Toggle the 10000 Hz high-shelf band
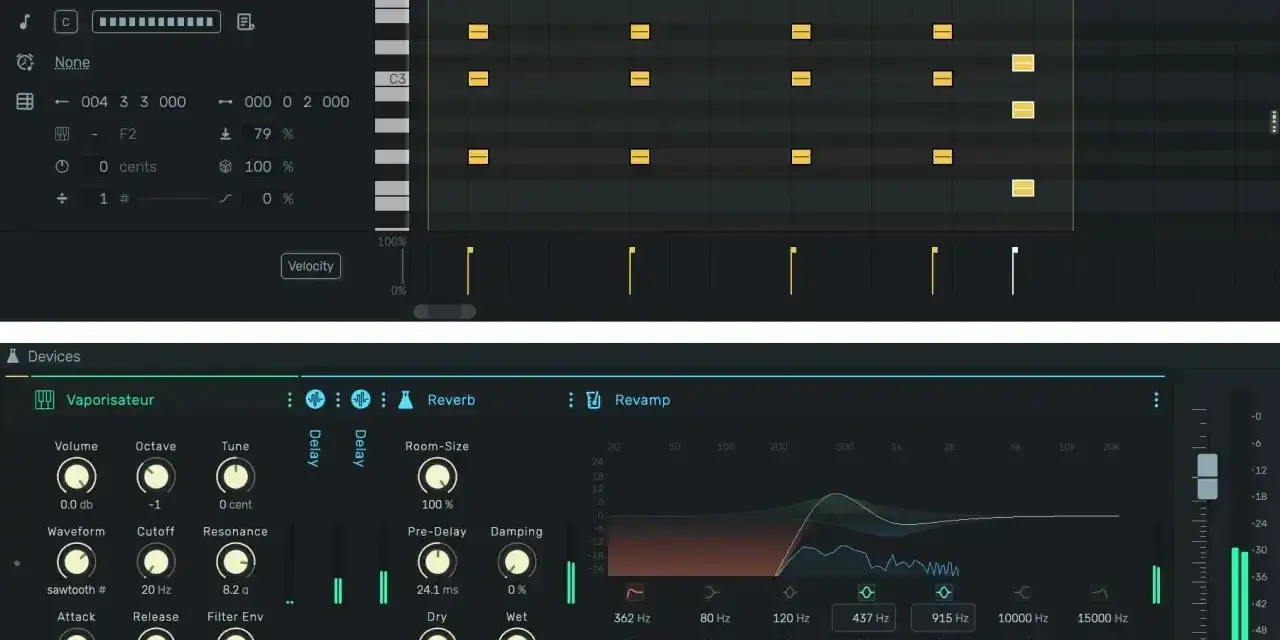 1021,593
